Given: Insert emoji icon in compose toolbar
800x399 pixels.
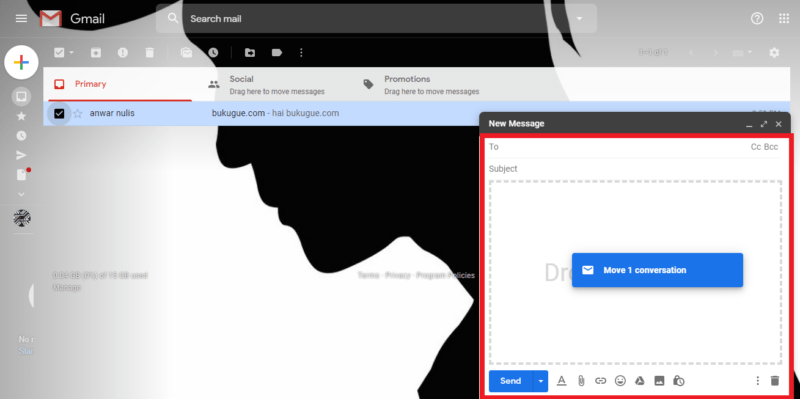Looking at the screenshot, I should pos(620,381).
